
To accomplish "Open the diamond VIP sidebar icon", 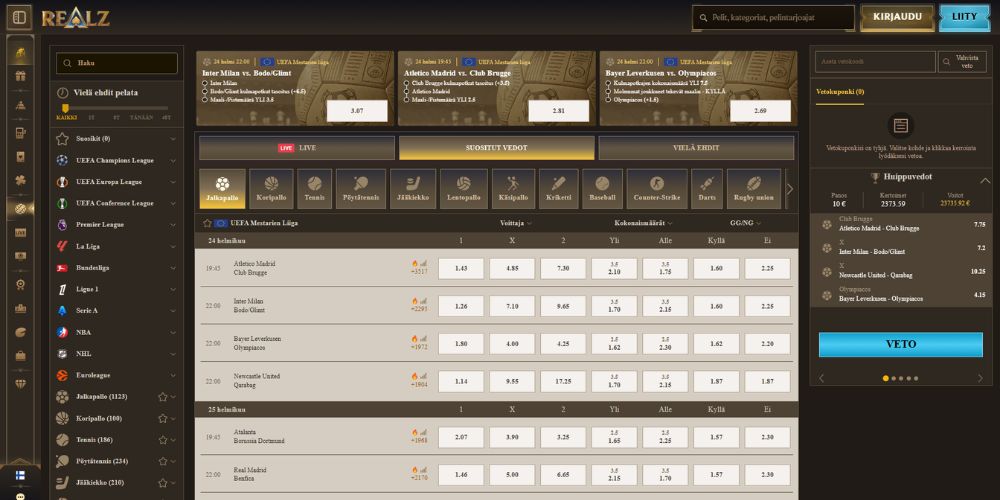I will pyautogui.click(x=20, y=383).
